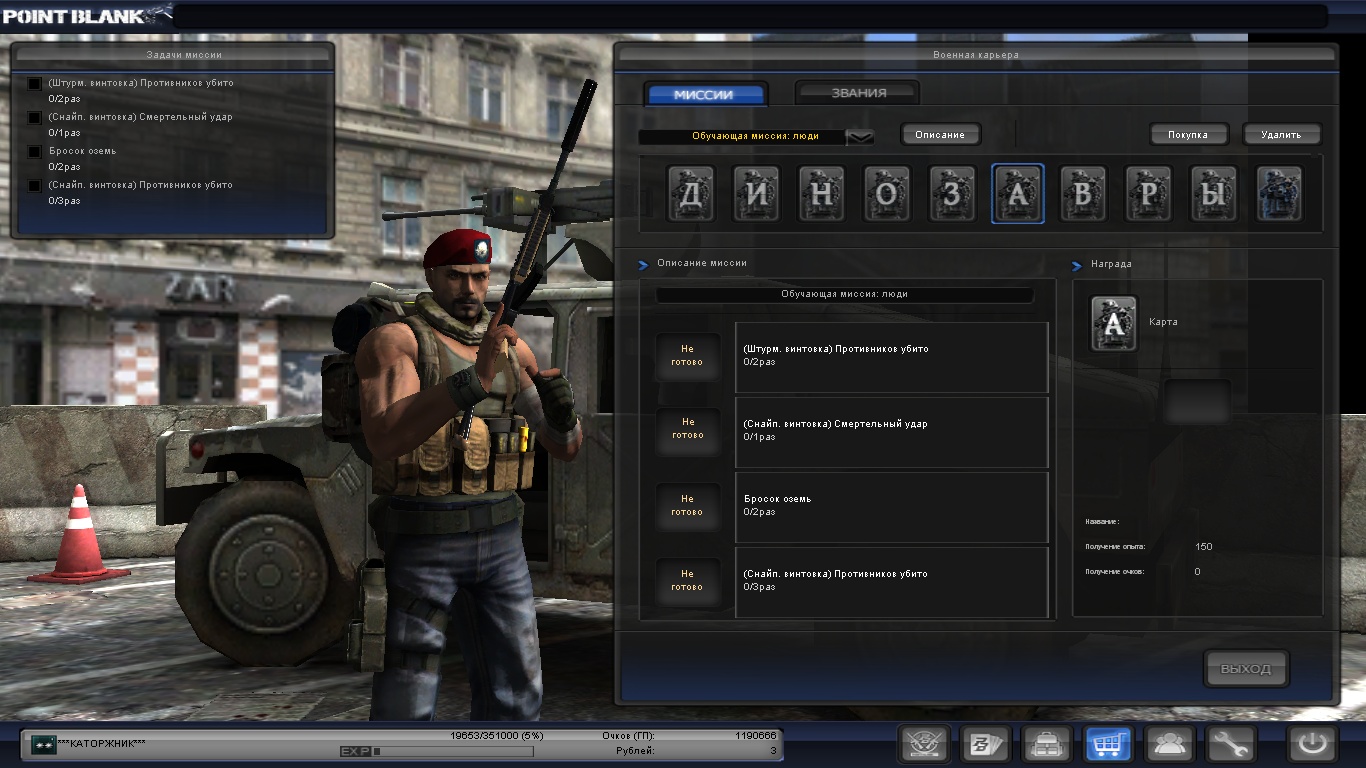Click the ВЫХОД button
The height and width of the screenshot is (768, 1366).
click(x=1246, y=669)
